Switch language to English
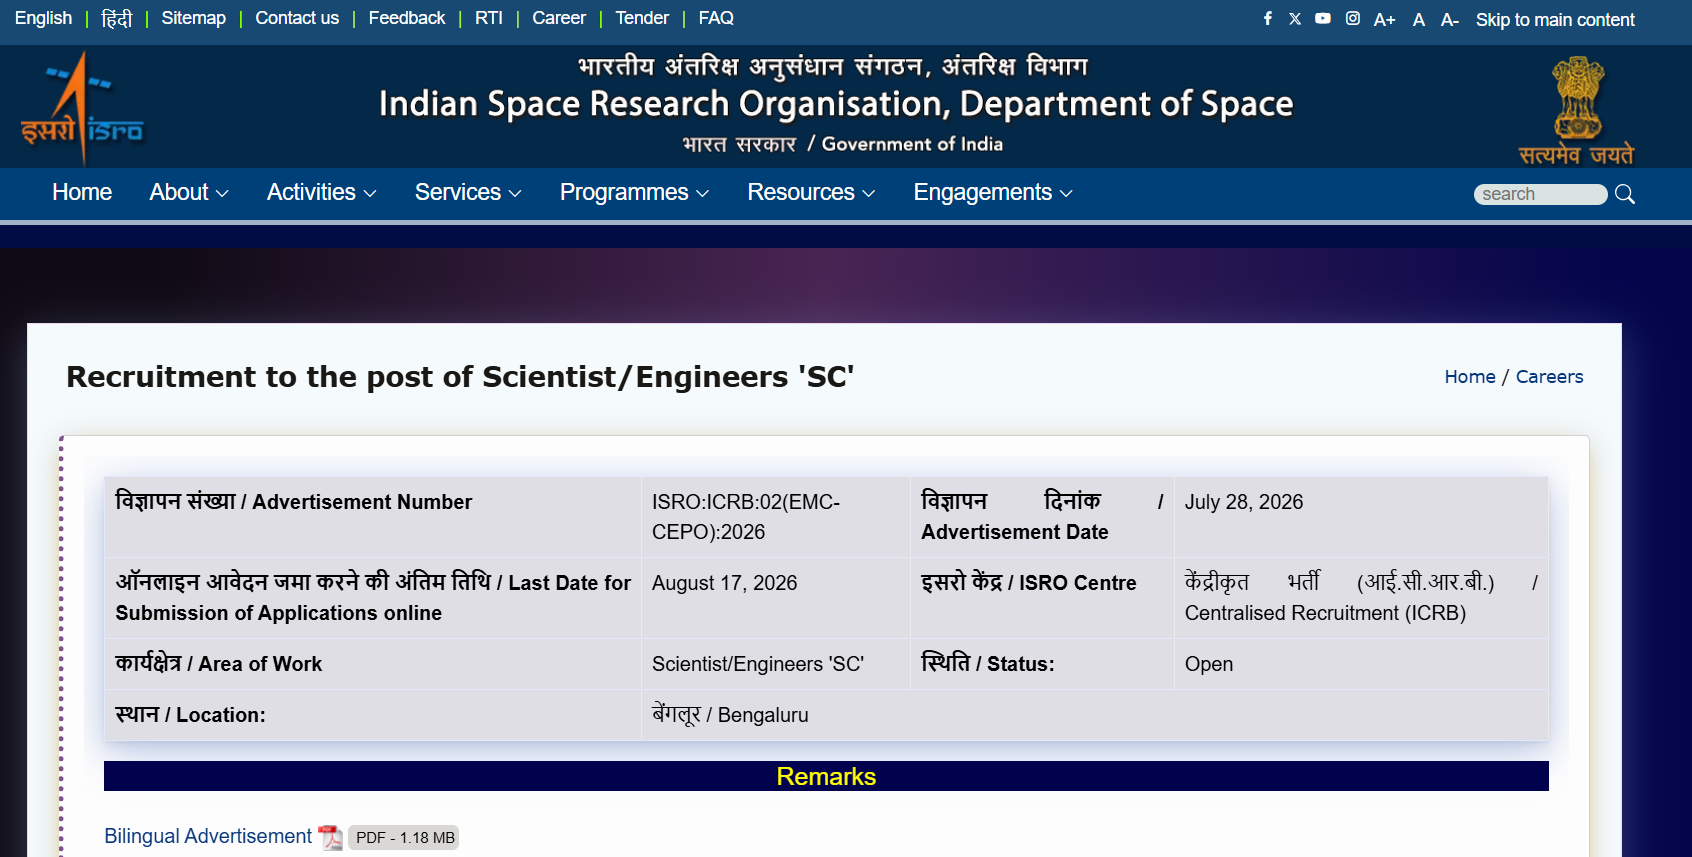 pyautogui.click(x=43, y=19)
